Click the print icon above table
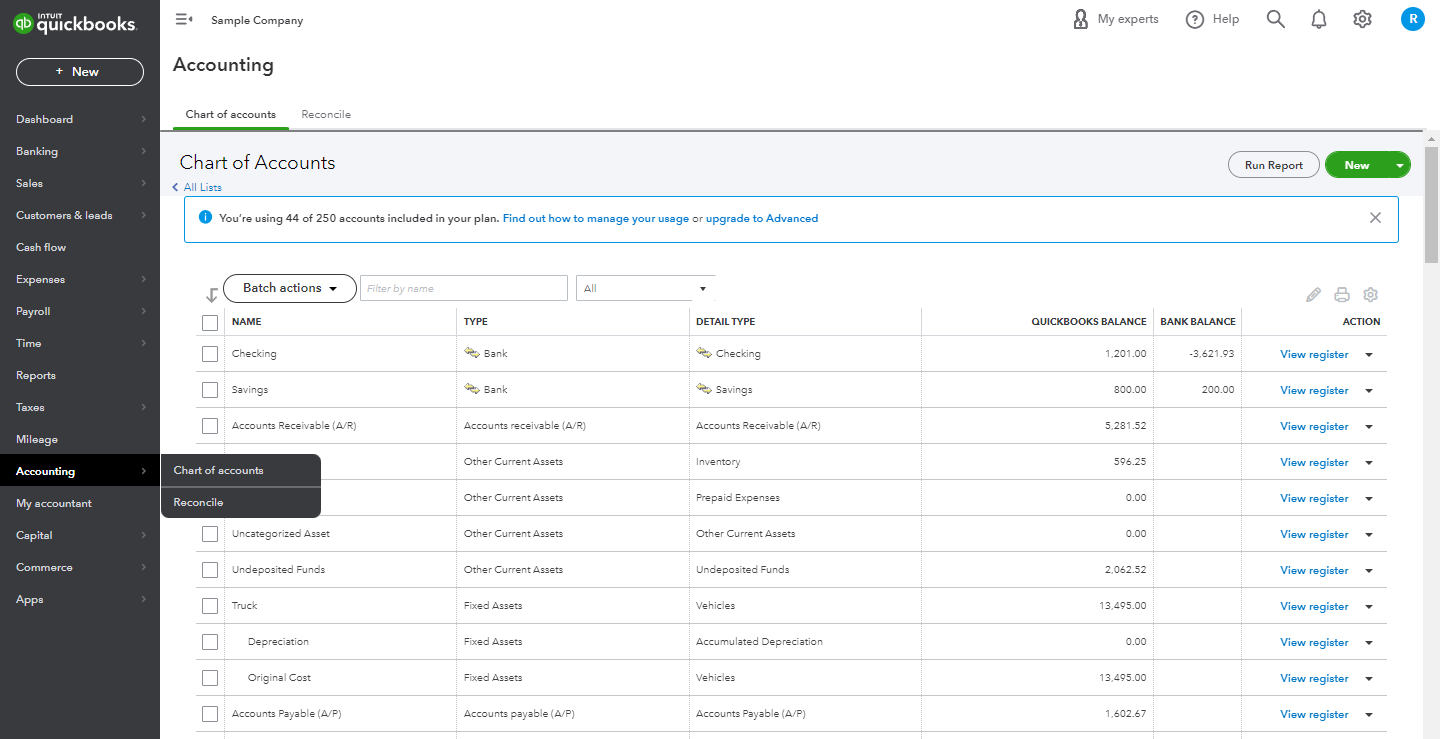Viewport: 1440px width, 739px height. click(x=1342, y=295)
